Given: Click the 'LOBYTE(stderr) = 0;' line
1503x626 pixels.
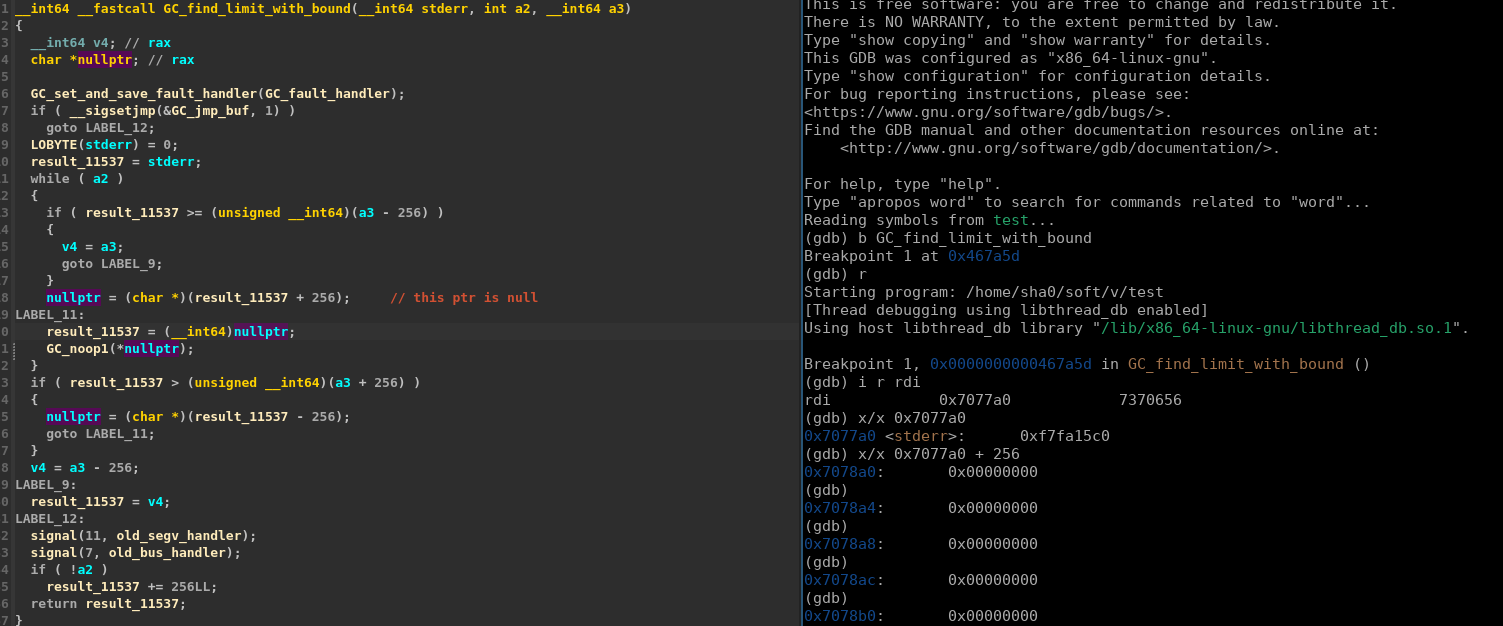Looking at the screenshot, I should click(x=104, y=145).
